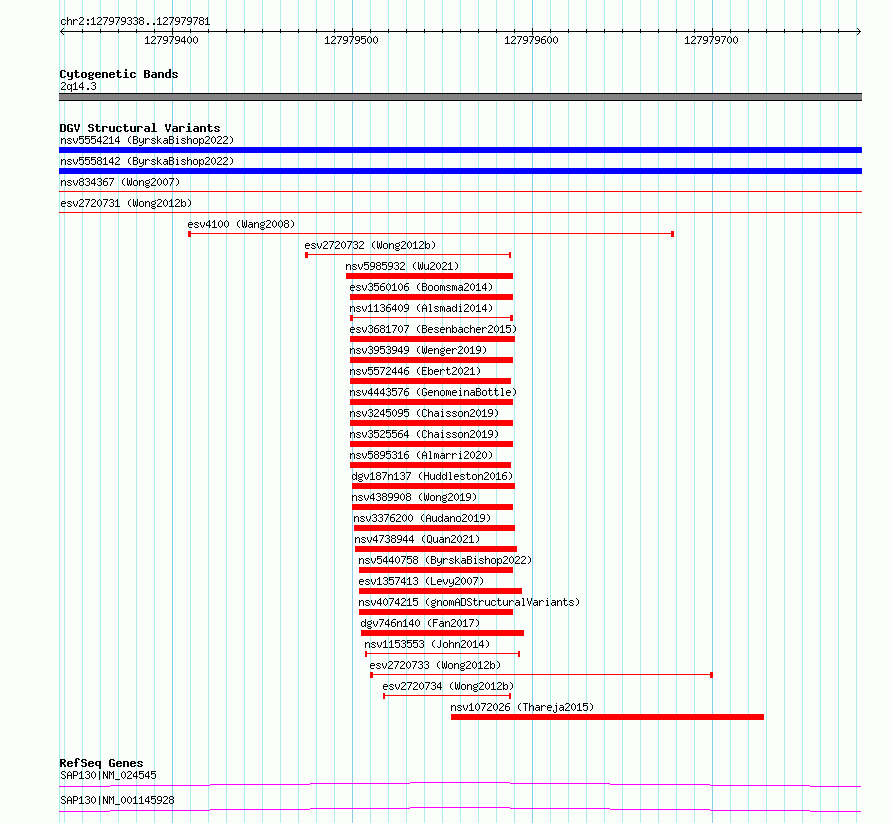Click the nsv5558142 (ByrskaBishop2022) label

click(147, 161)
